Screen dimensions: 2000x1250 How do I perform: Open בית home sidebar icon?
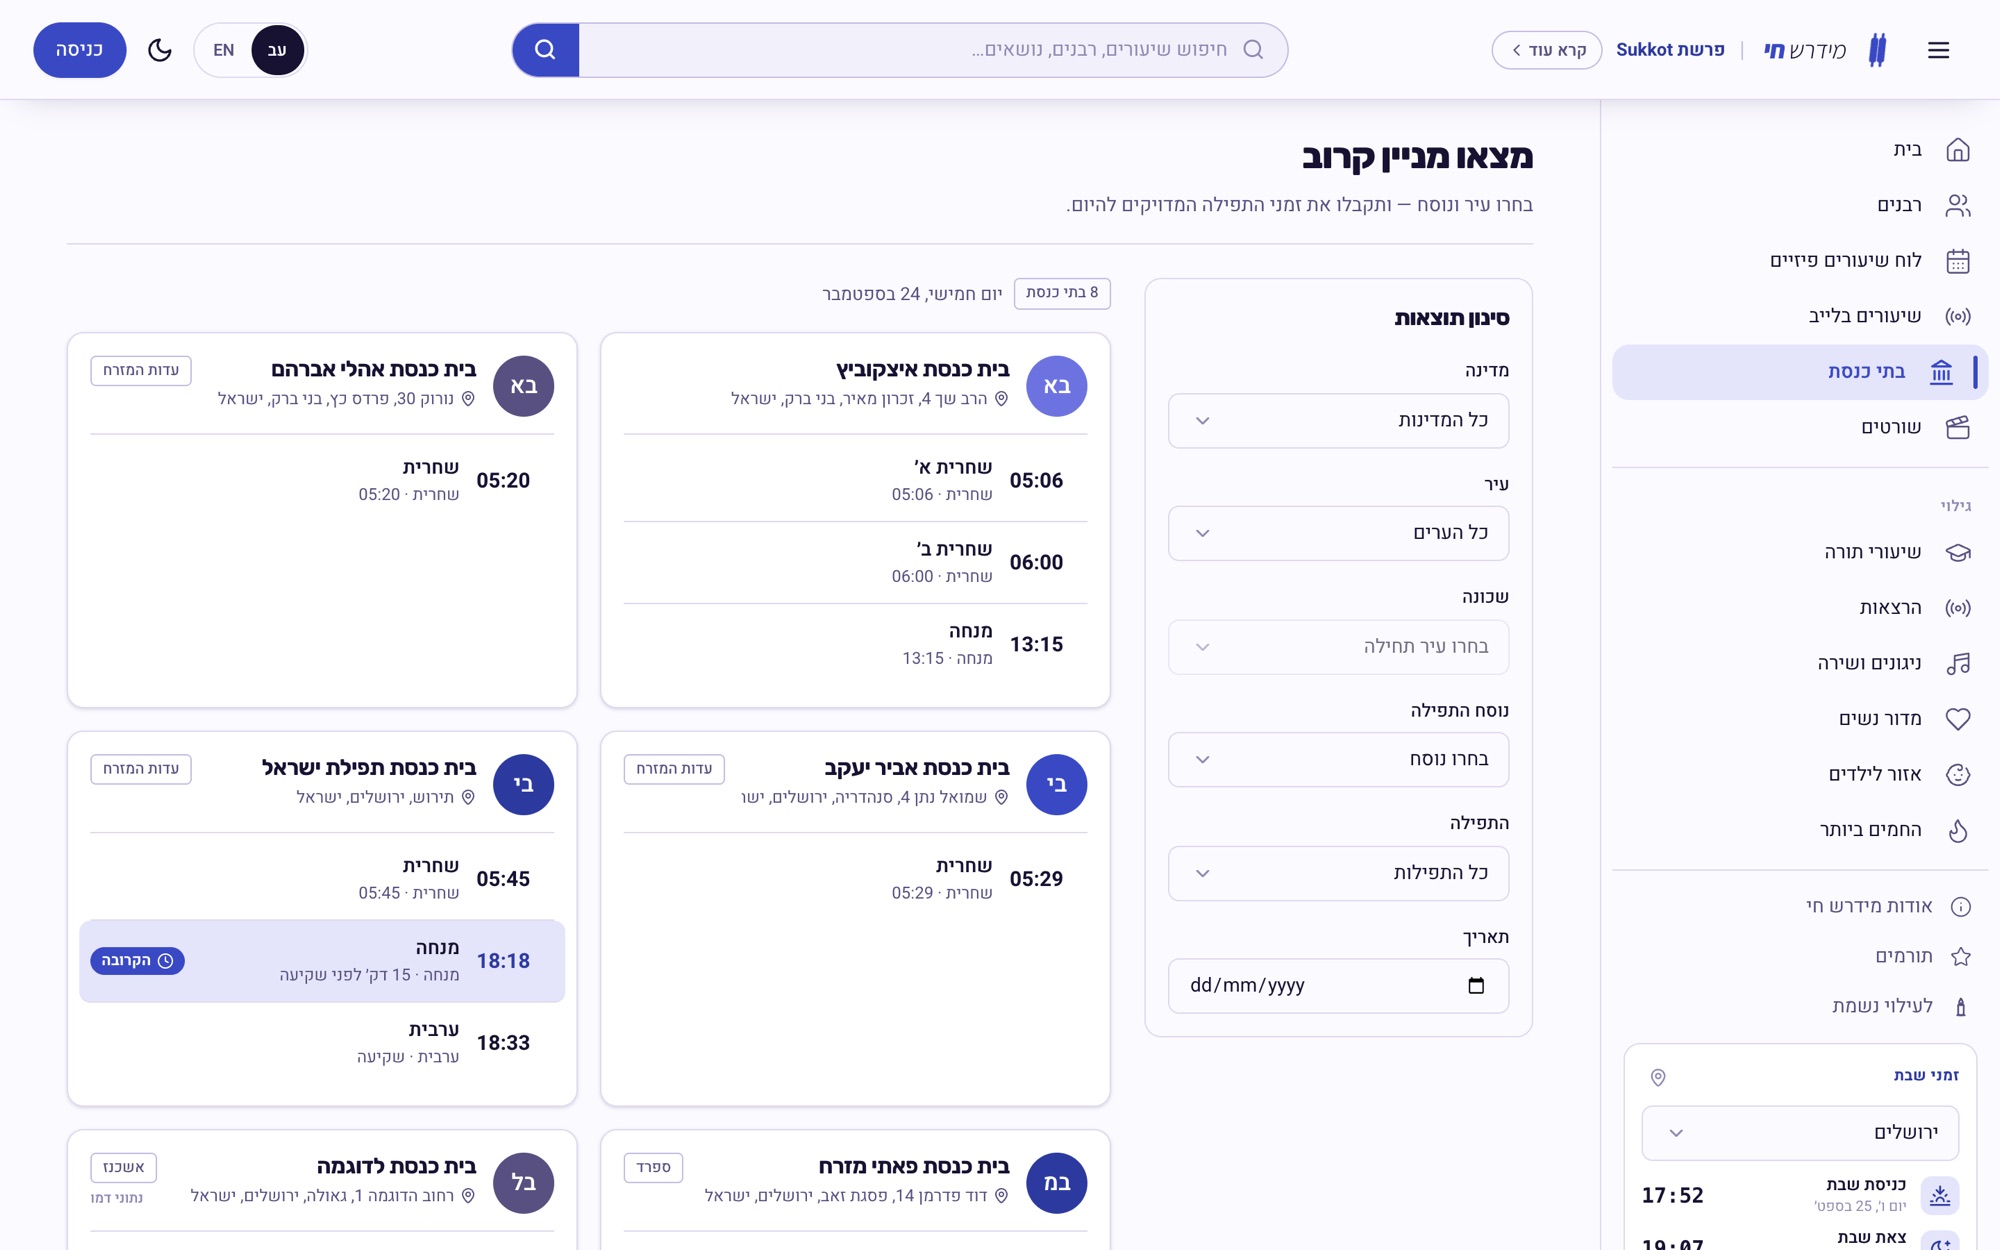pyautogui.click(x=1957, y=150)
